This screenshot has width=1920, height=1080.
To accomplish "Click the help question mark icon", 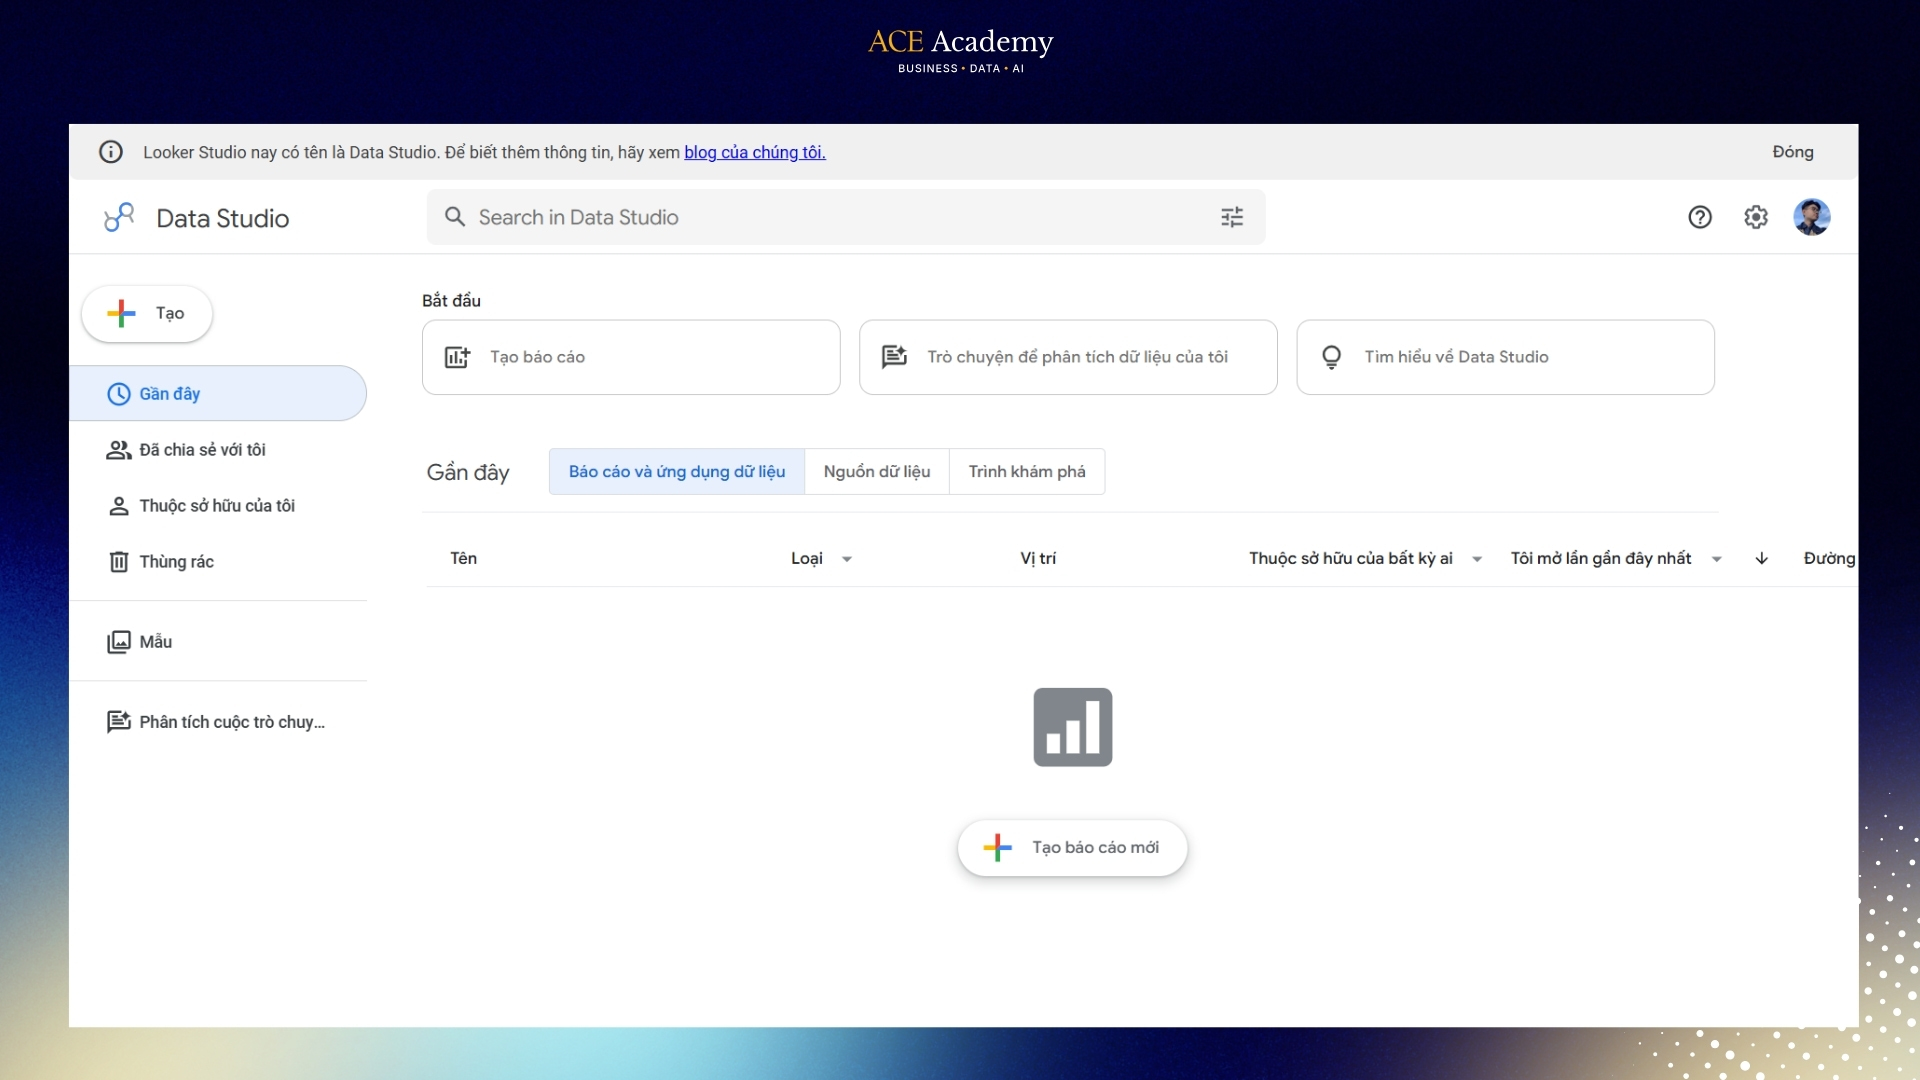I will coord(1700,217).
